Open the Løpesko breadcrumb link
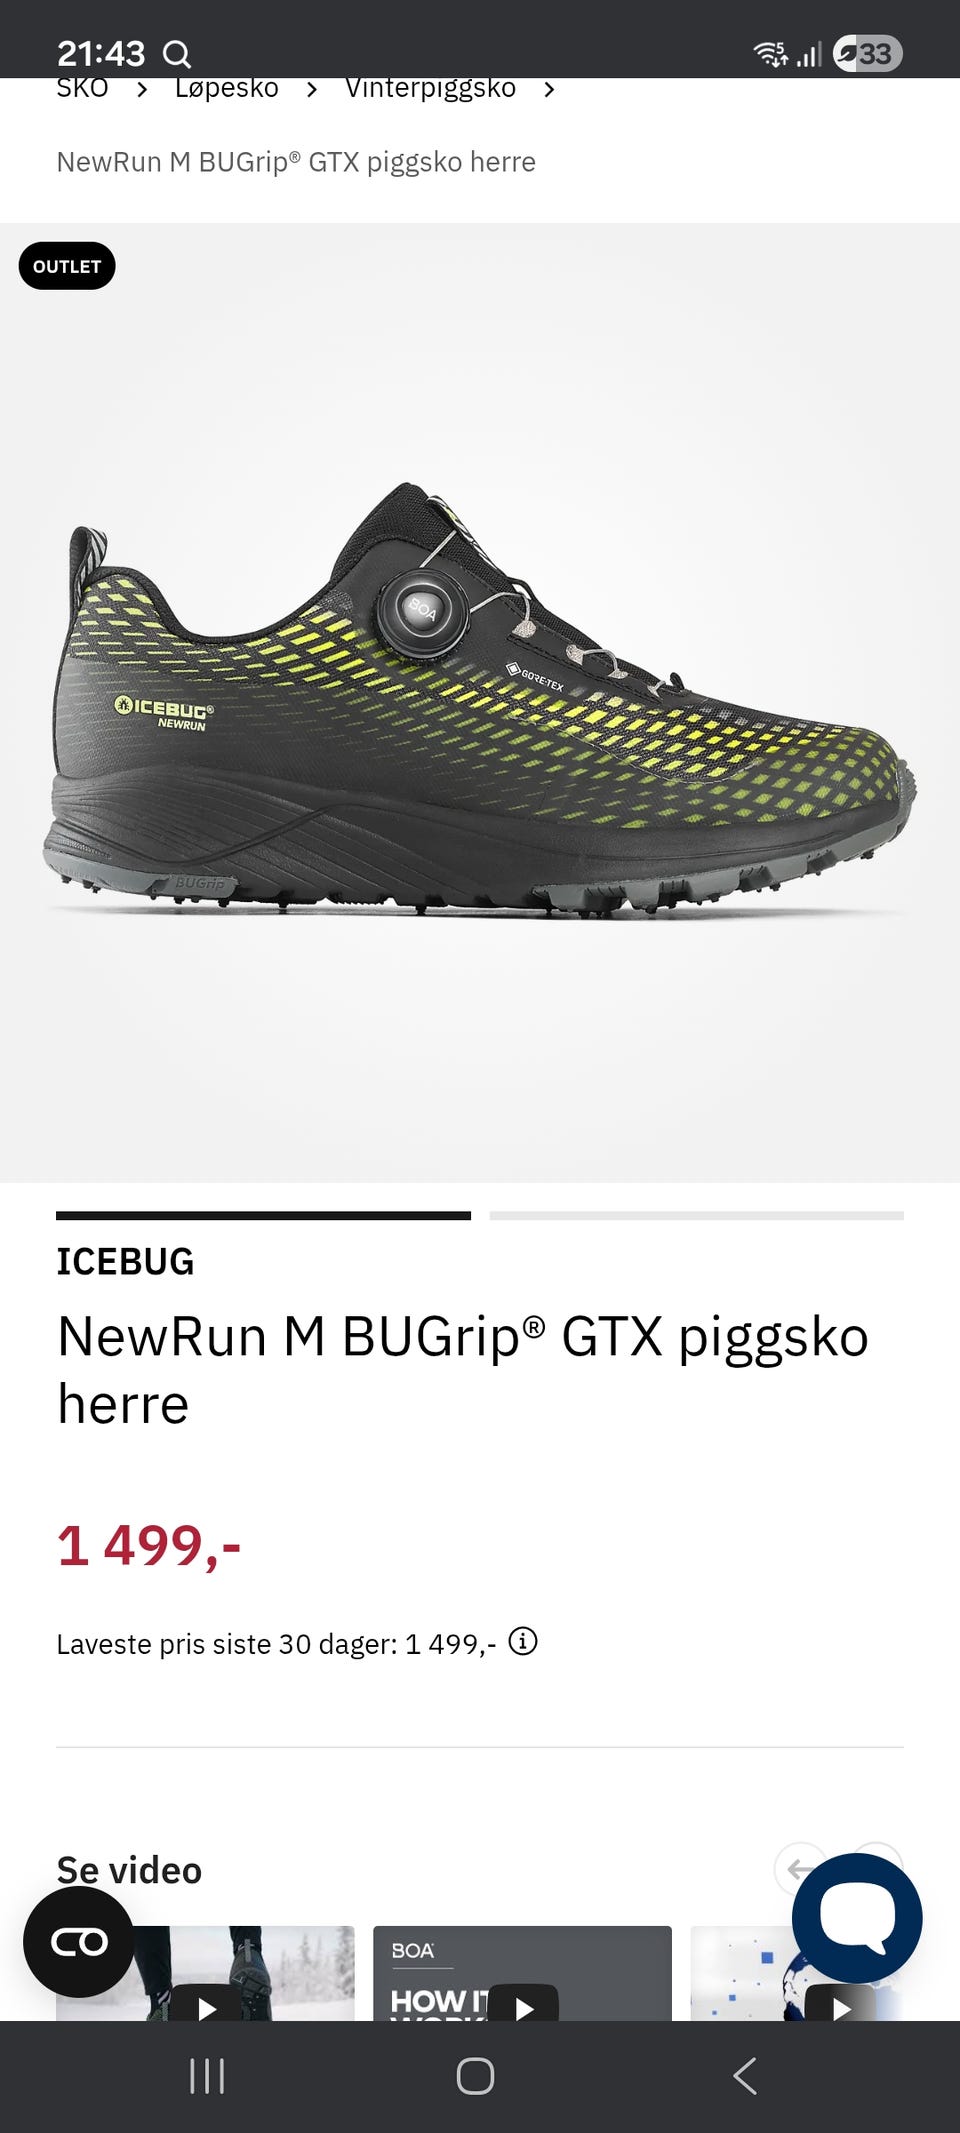This screenshot has height=2133, width=960. click(227, 88)
